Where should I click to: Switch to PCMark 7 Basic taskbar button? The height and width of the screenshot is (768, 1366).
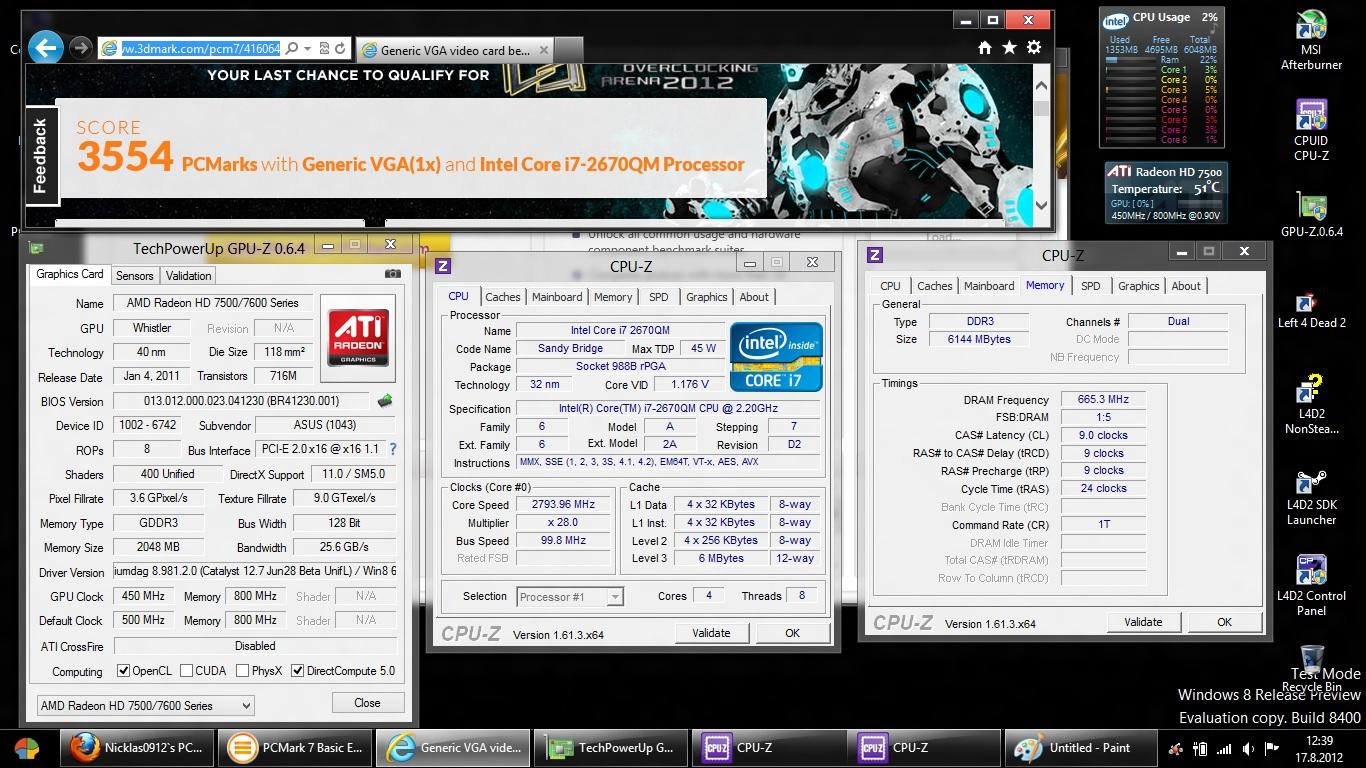(296, 748)
